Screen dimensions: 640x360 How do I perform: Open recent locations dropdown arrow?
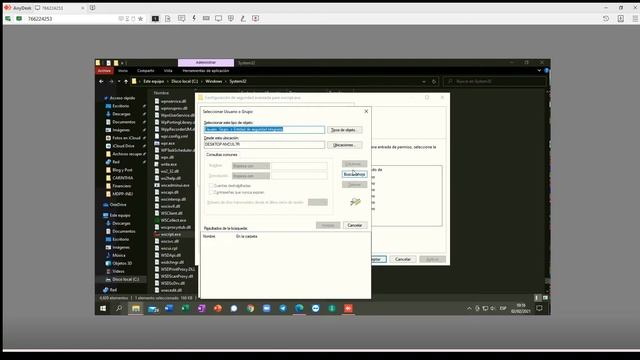[x=119, y=81]
